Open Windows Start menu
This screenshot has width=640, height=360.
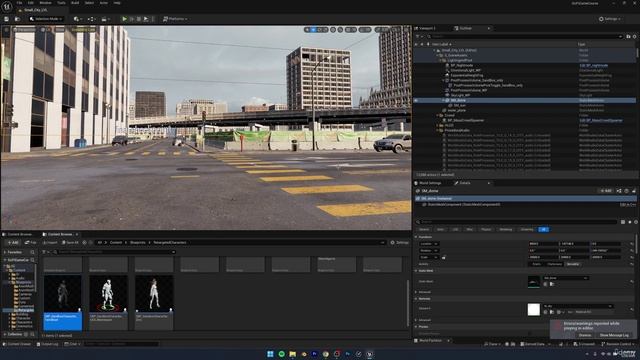tap(270, 354)
